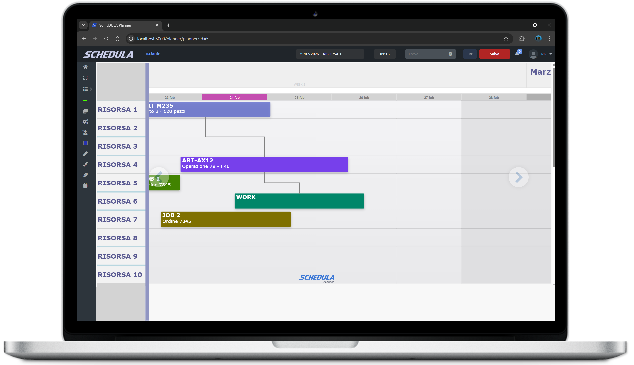Select the highlighted magenta day in timeline header
Screen dimensions: 634x365
[234, 97]
